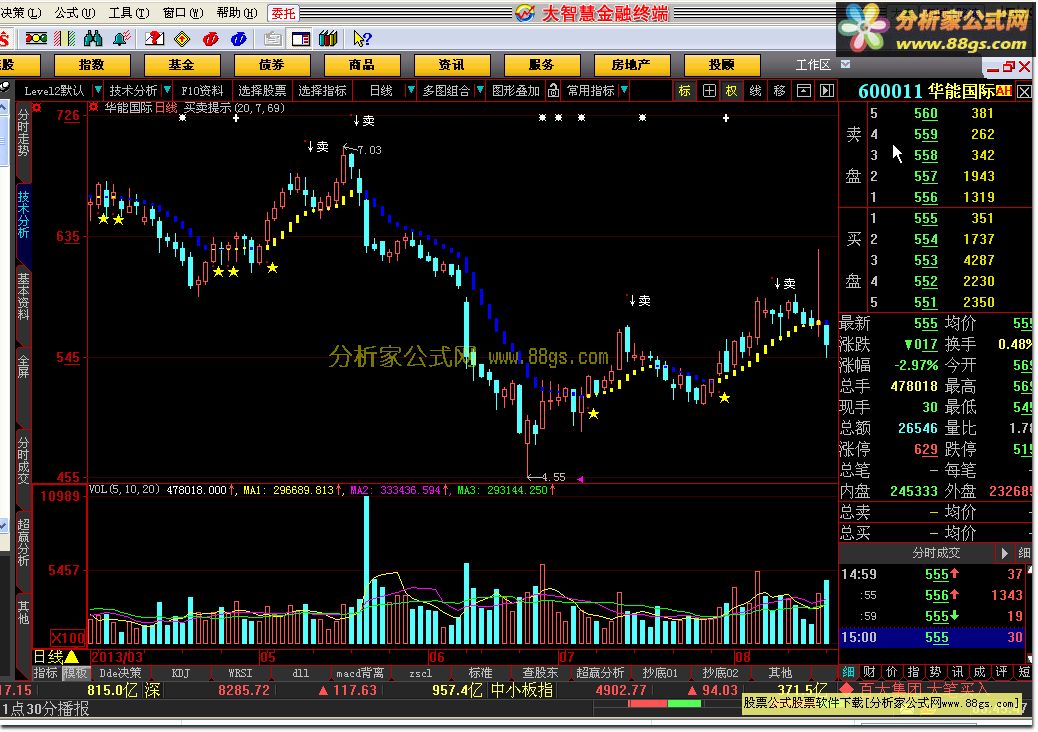Open the 窗口 menu
This screenshot has width=1038, height=732.
pos(183,13)
